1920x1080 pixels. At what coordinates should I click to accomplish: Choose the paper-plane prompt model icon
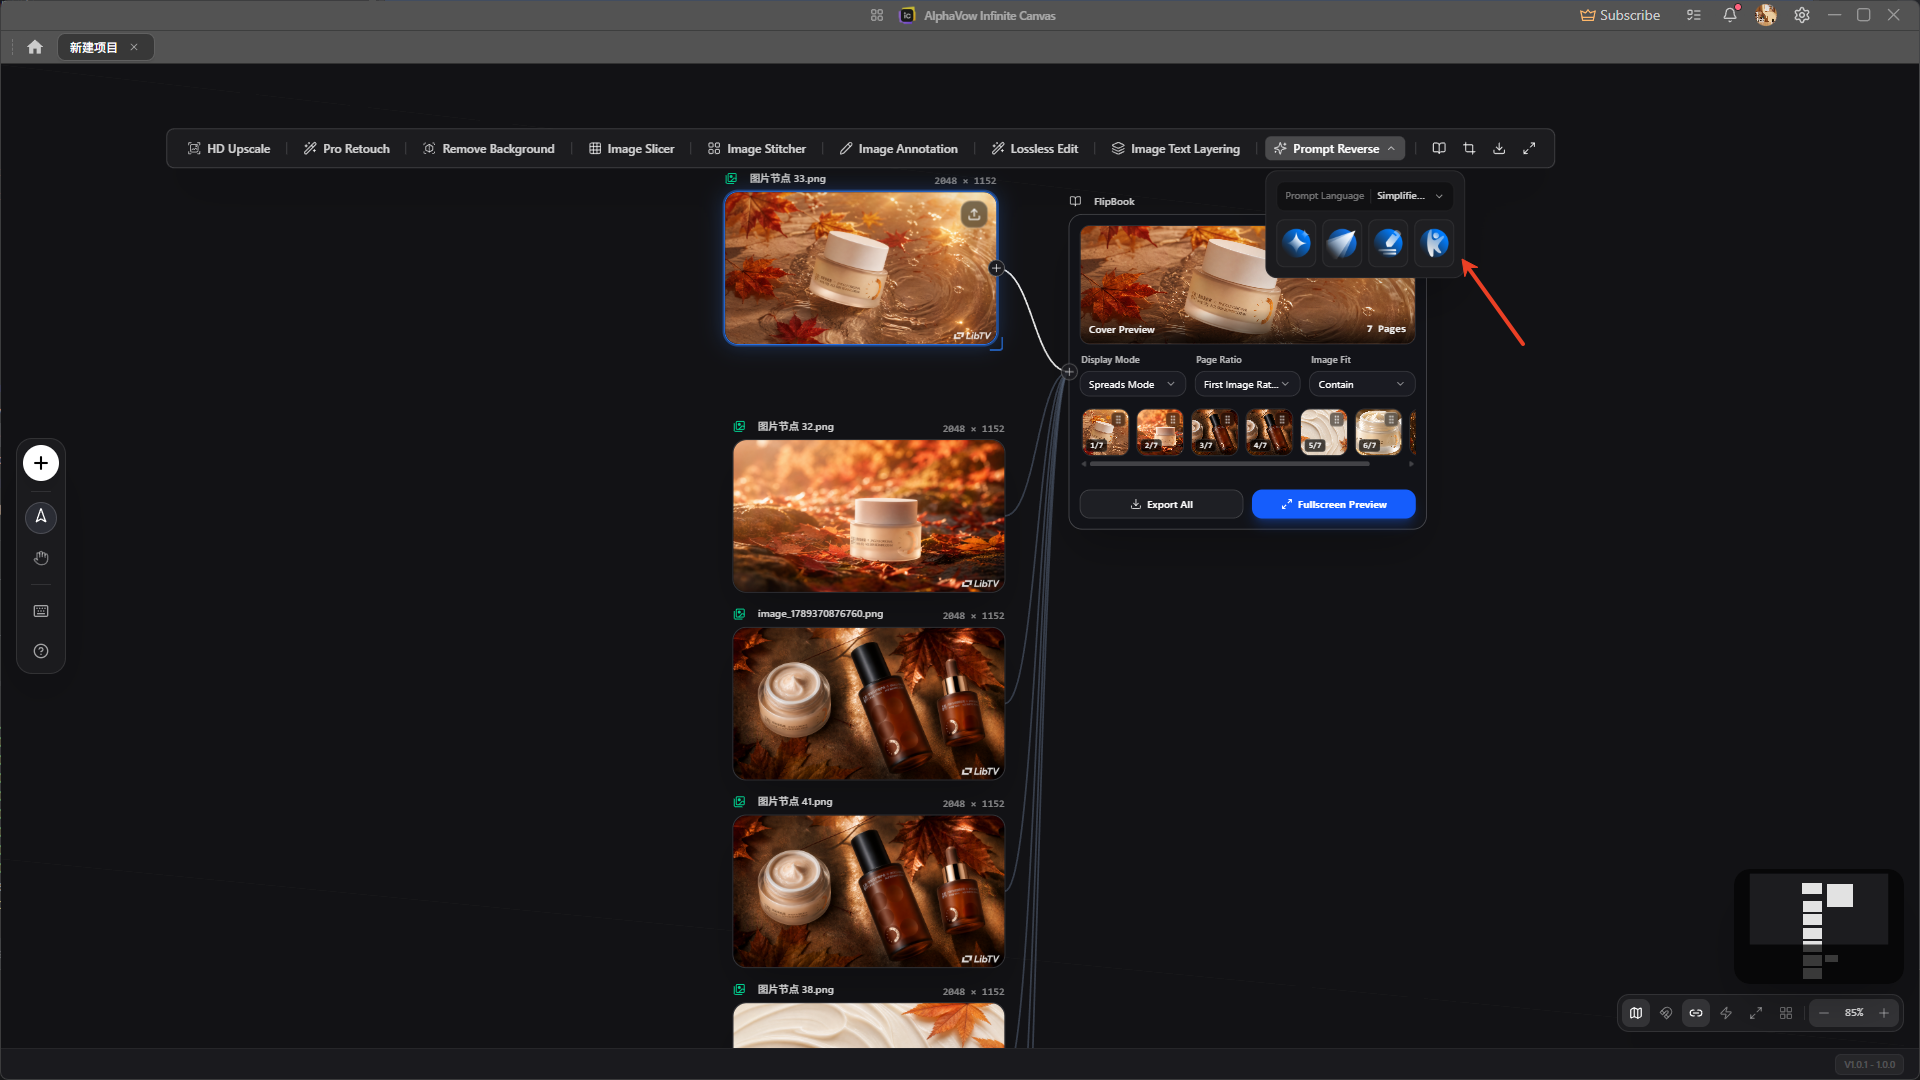click(x=1342, y=243)
